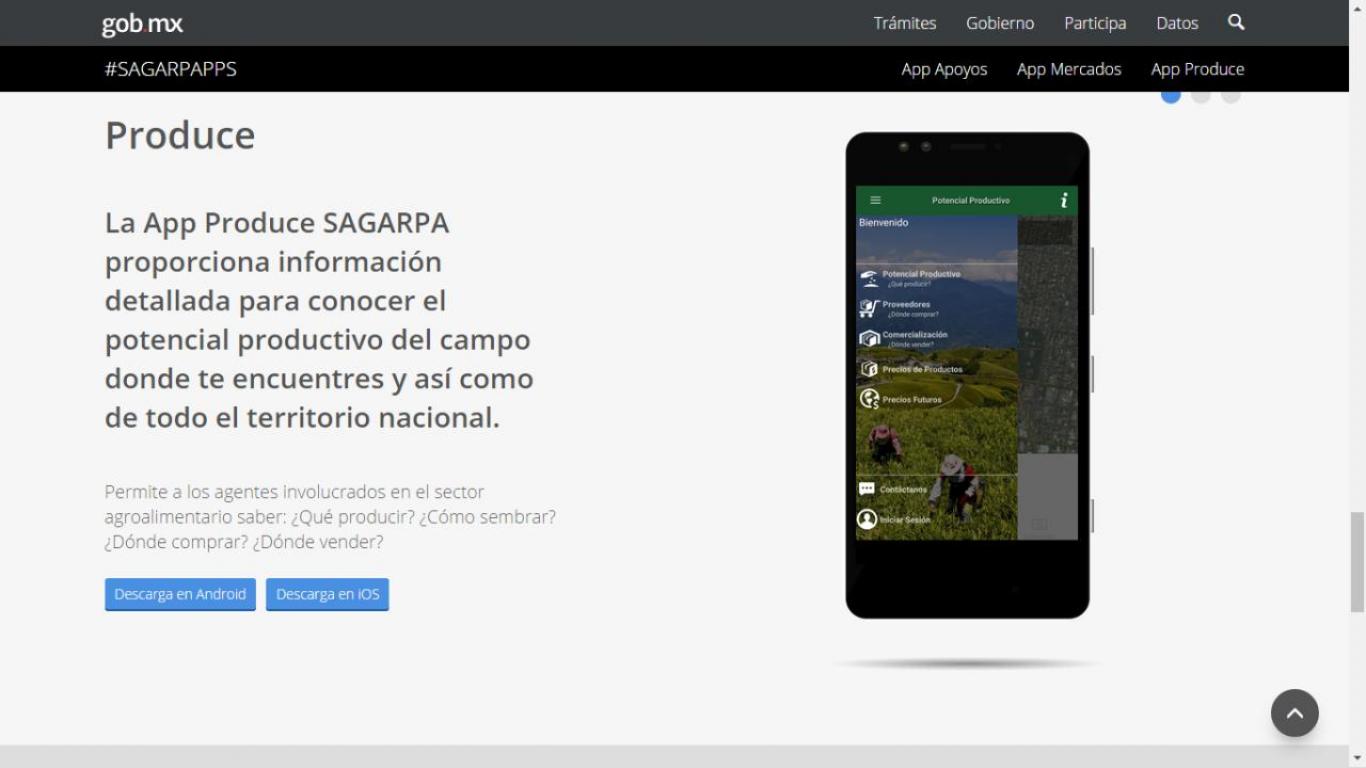Click the Precios de Productos icon
Viewport: 1366px width, 768px height.
coord(868,368)
